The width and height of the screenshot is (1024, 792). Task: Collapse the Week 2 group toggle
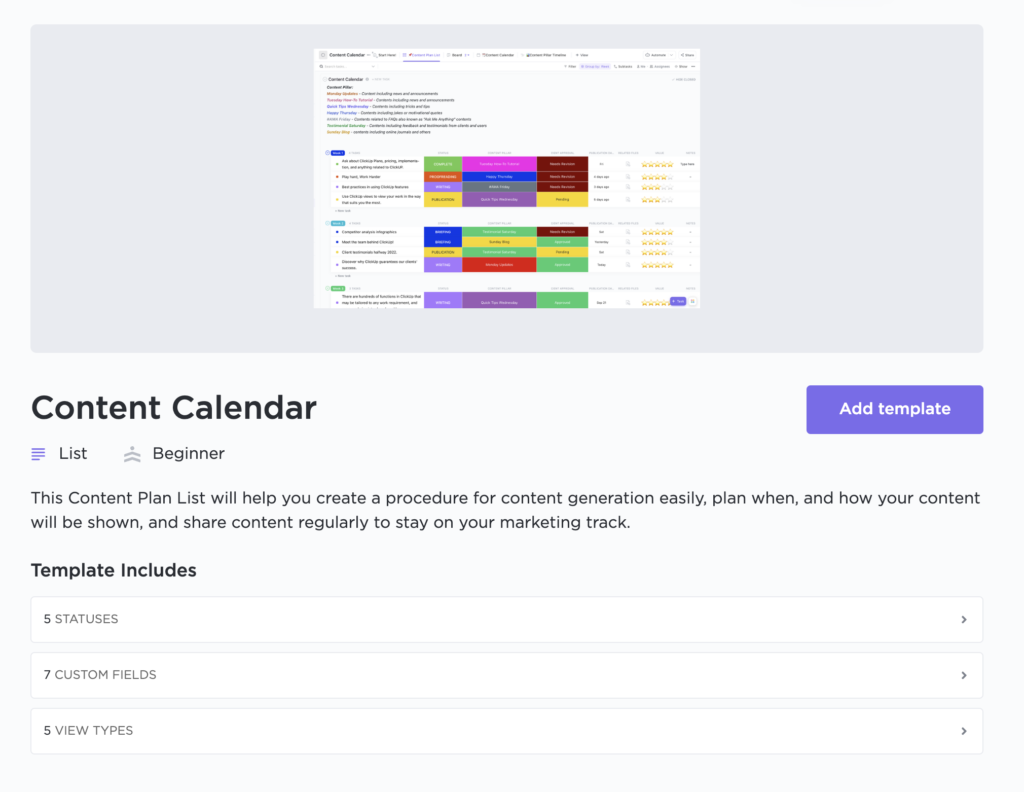click(328, 223)
